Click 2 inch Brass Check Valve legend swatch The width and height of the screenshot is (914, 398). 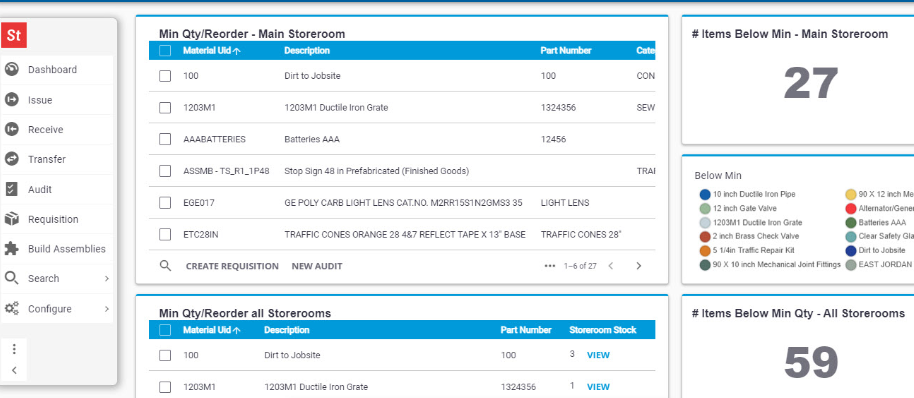click(x=705, y=237)
